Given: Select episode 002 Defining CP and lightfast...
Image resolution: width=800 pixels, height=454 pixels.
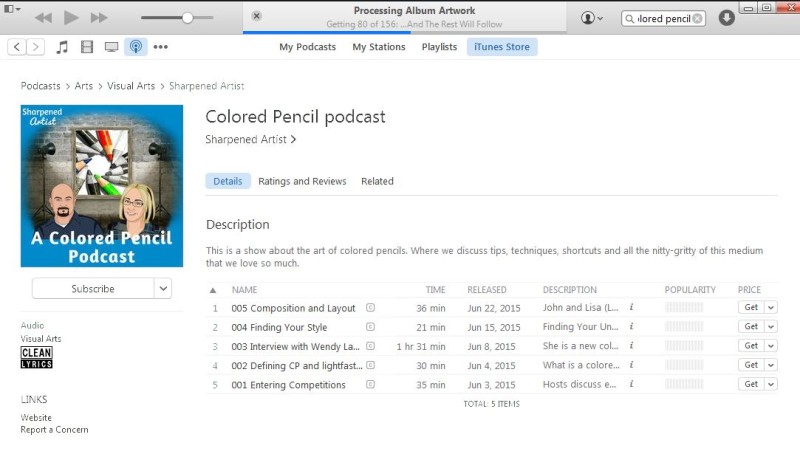Looking at the screenshot, I should (x=297, y=366).
